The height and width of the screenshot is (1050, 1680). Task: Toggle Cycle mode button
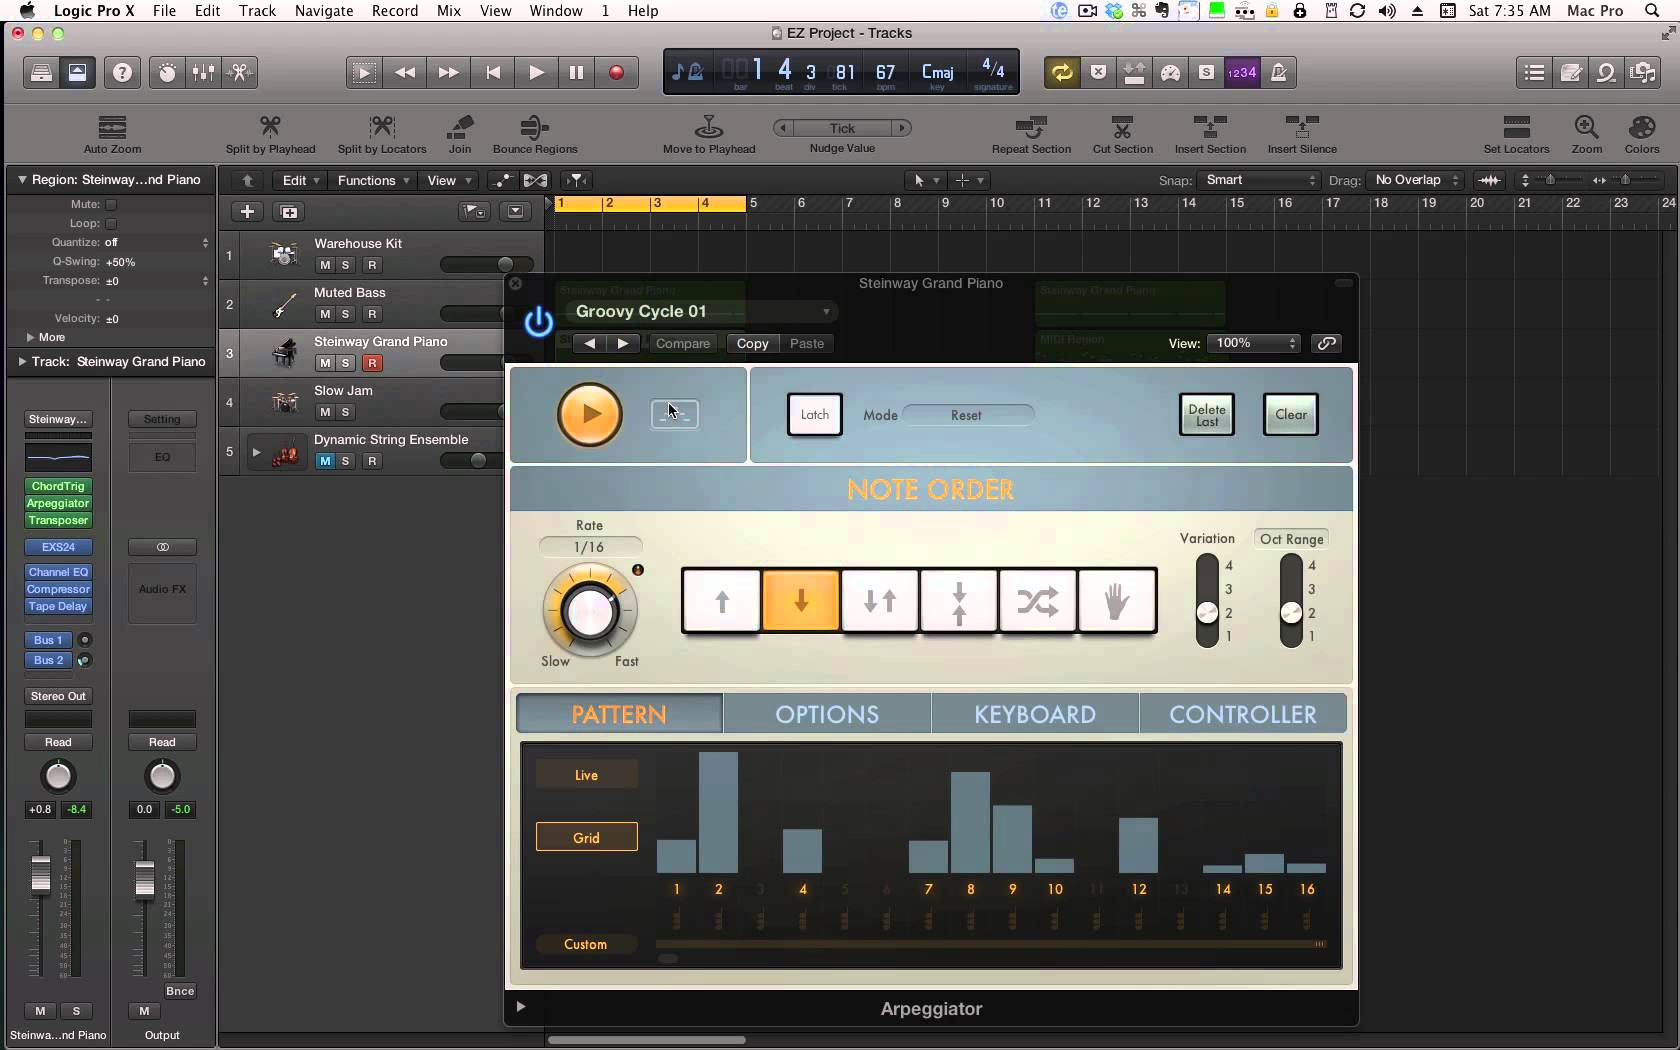pyautogui.click(x=1062, y=72)
